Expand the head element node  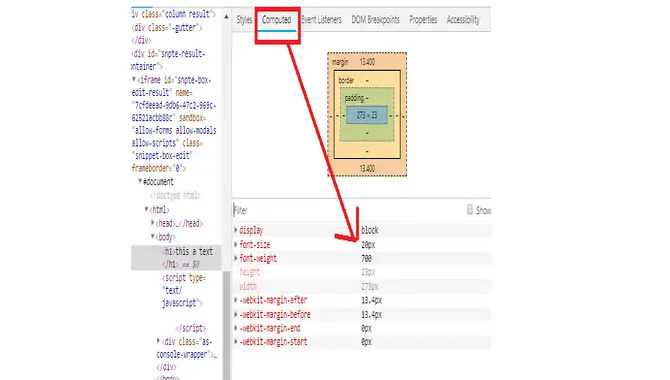pyautogui.click(x=153, y=223)
